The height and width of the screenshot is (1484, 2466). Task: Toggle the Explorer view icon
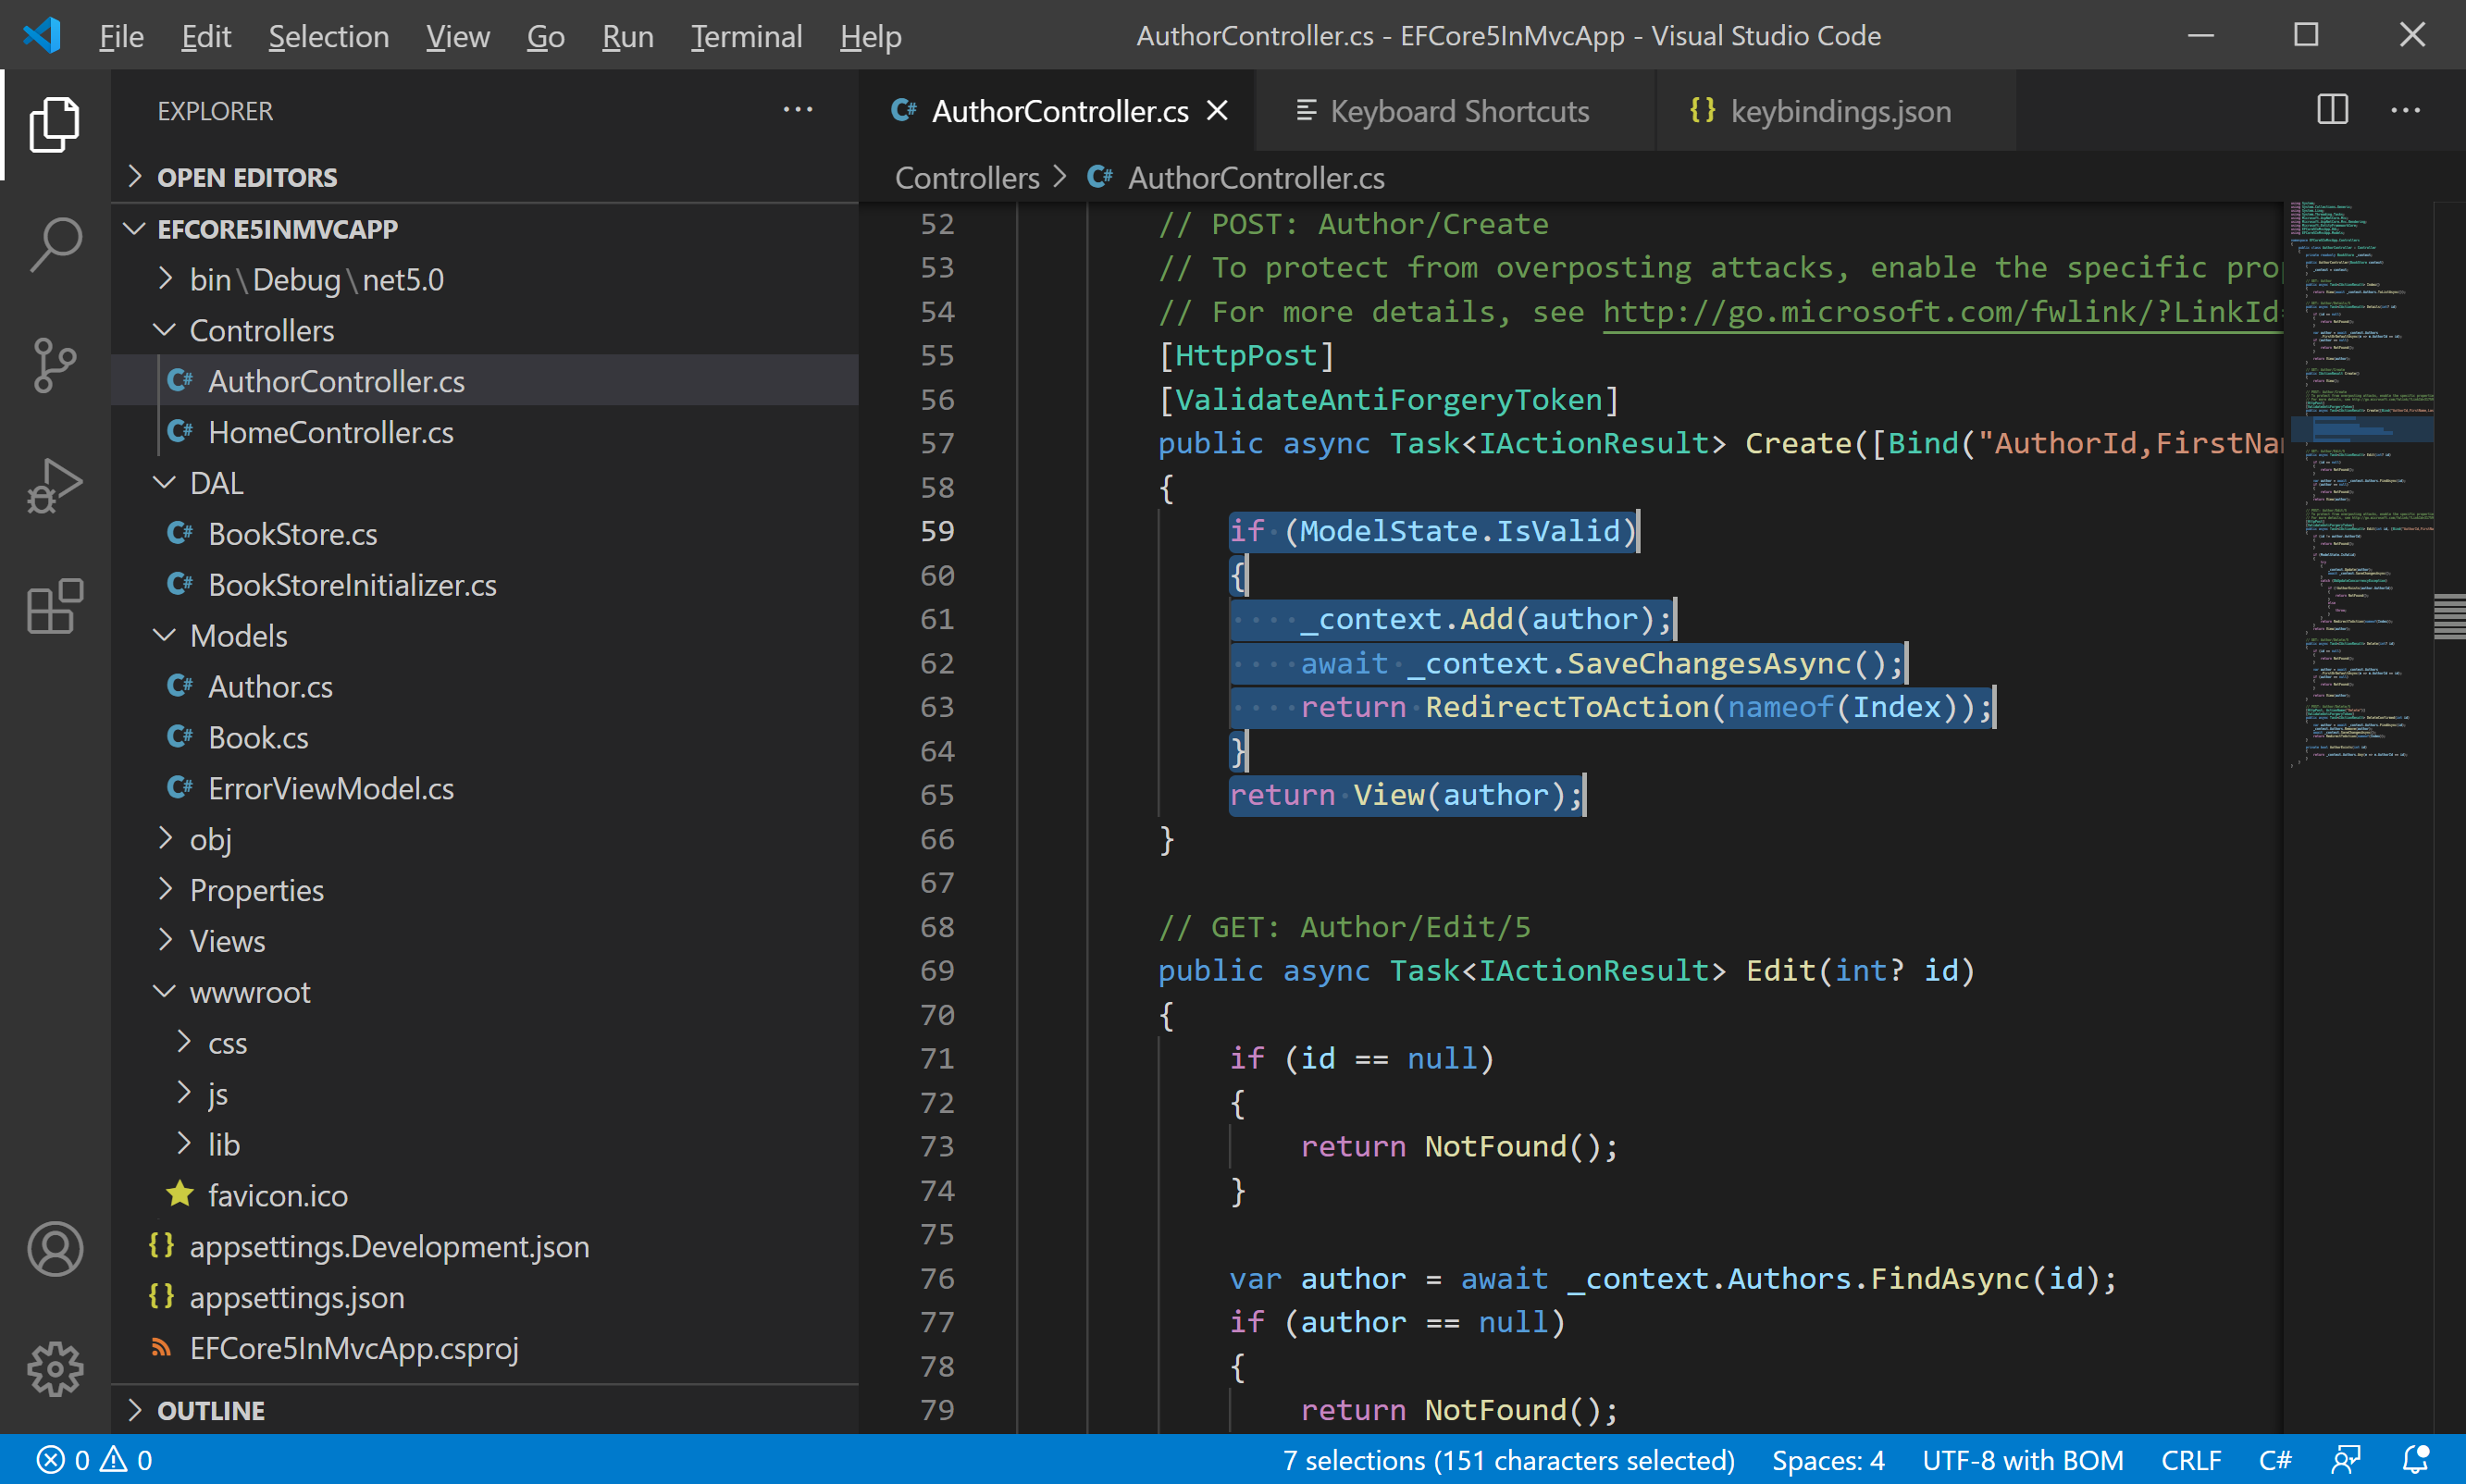[55, 124]
